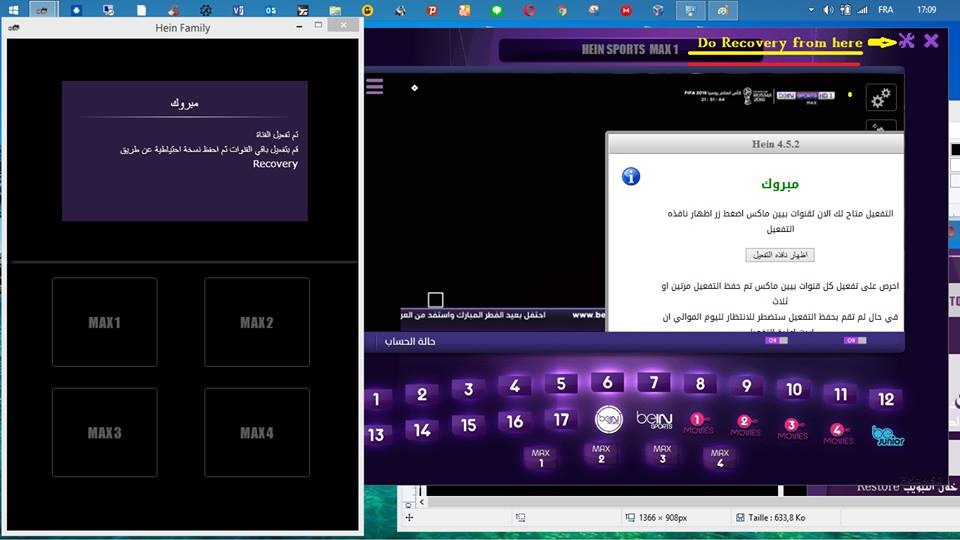
Task: Open the Movies 4 channel icon
Action: pyautogui.click(x=838, y=433)
